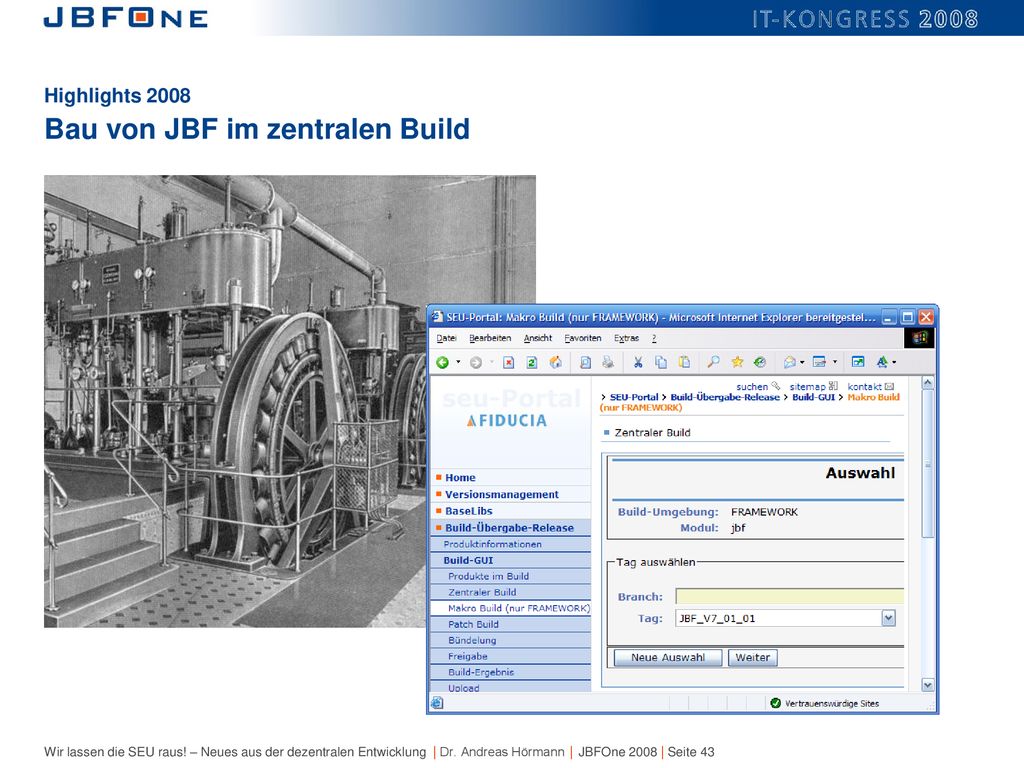The height and width of the screenshot is (768, 1024).
Task: Click the Stop loading icon with red X
Action: click(x=509, y=362)
